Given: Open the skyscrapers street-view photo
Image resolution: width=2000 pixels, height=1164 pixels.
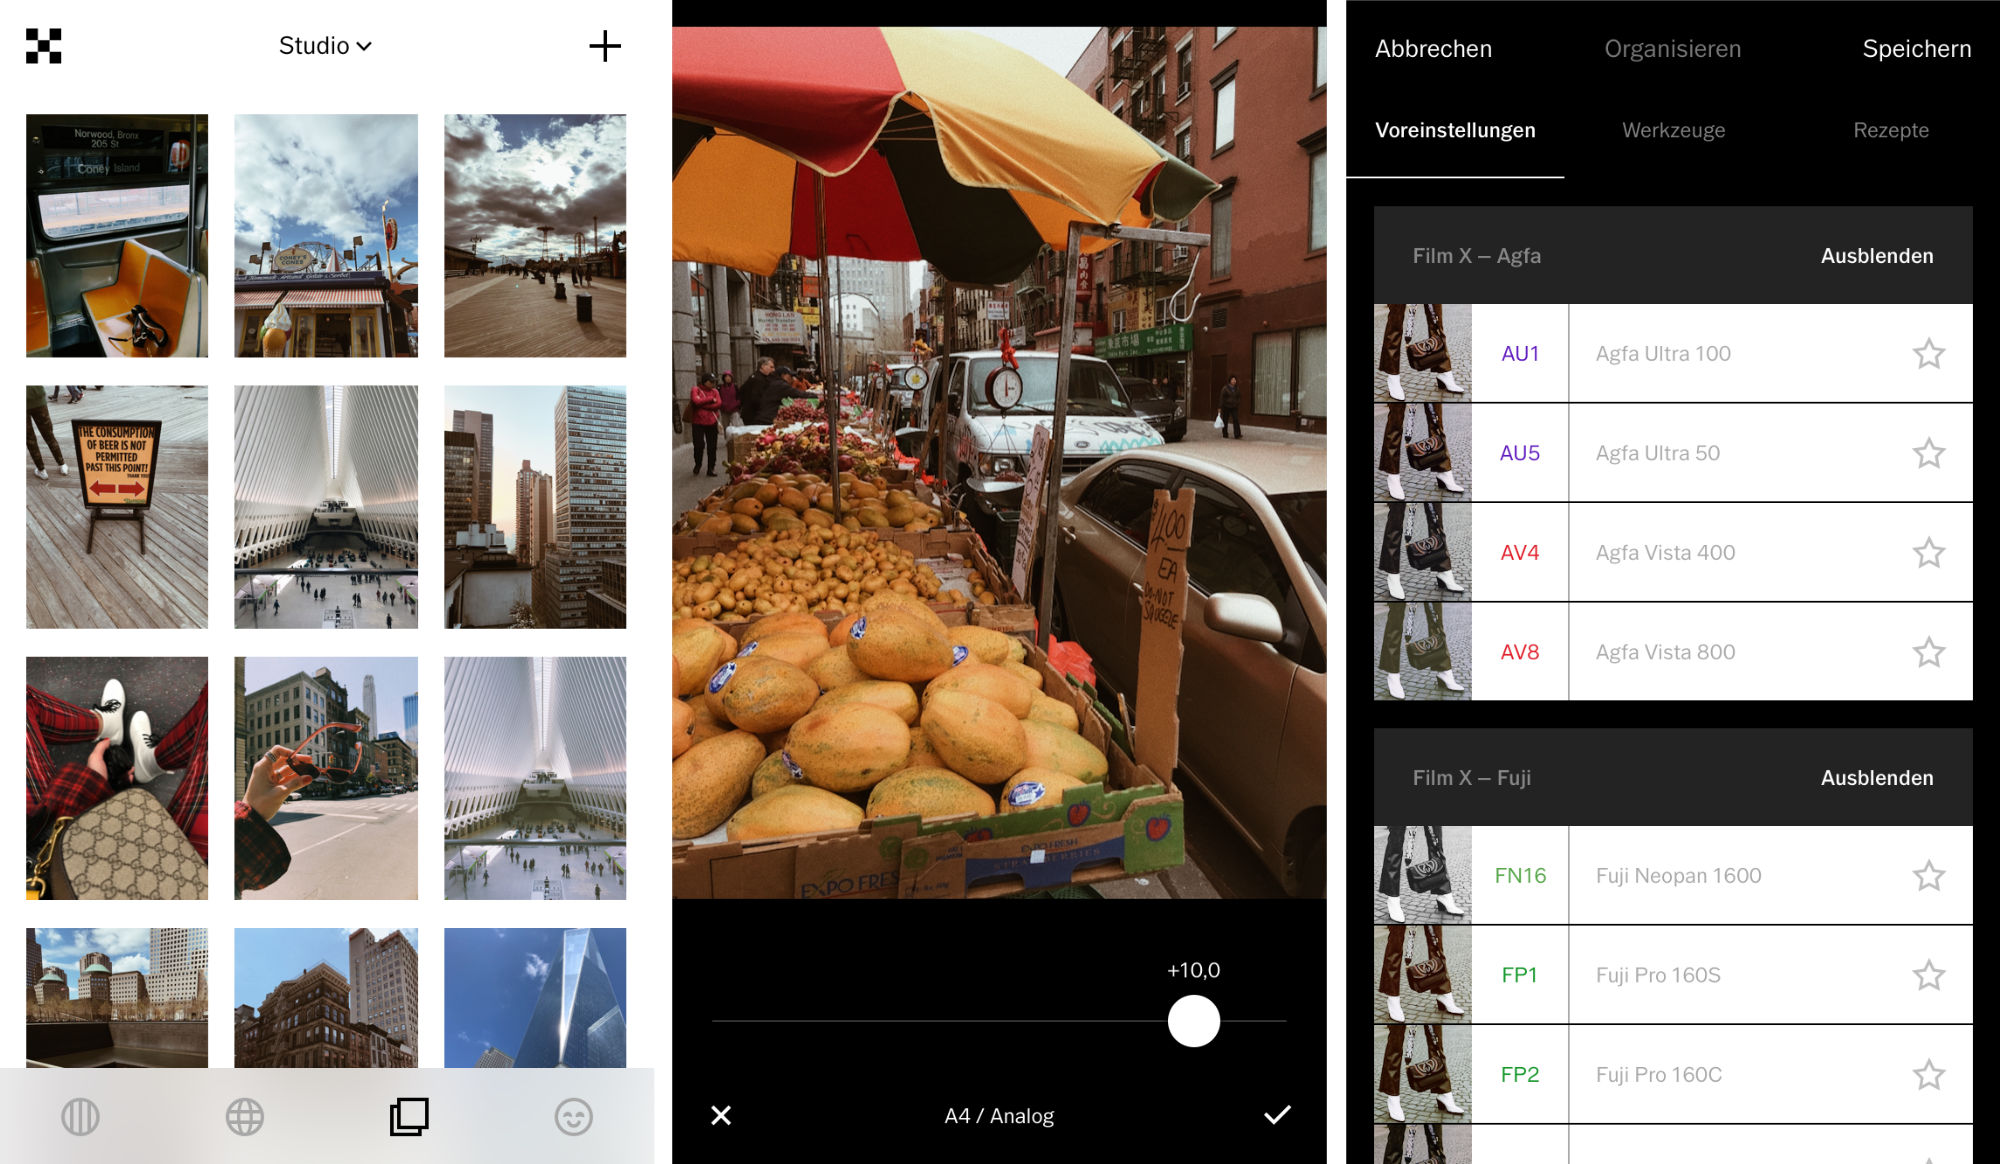Looking at the screenshot, I should (535, 507).
